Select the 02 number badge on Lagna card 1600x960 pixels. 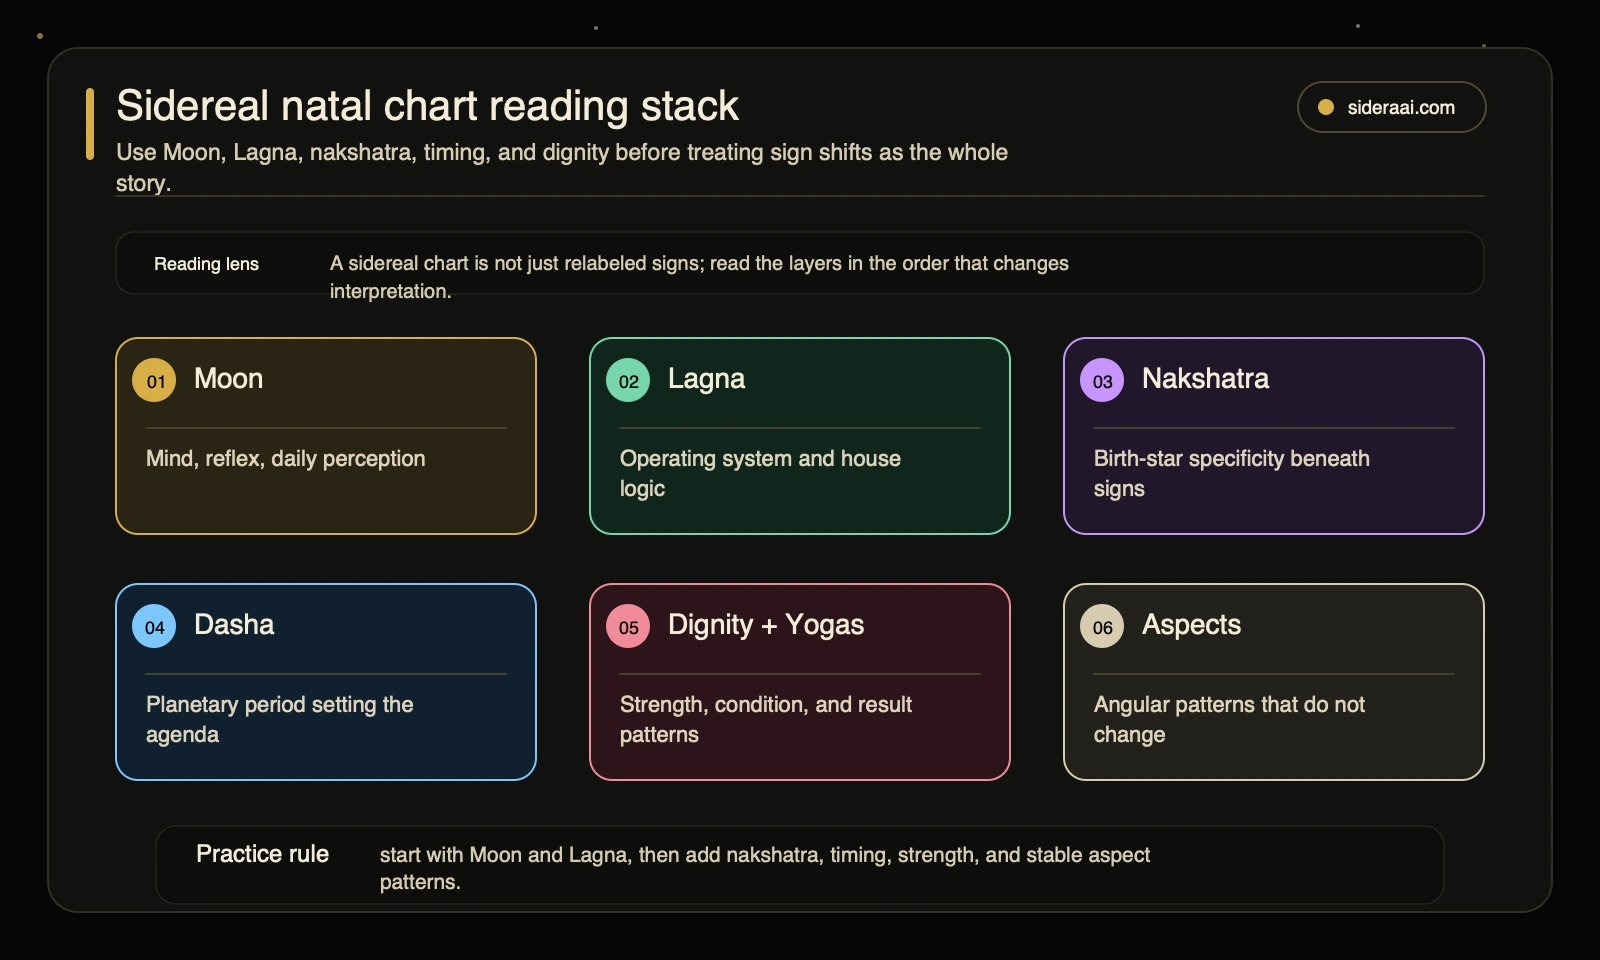(628, 380)
